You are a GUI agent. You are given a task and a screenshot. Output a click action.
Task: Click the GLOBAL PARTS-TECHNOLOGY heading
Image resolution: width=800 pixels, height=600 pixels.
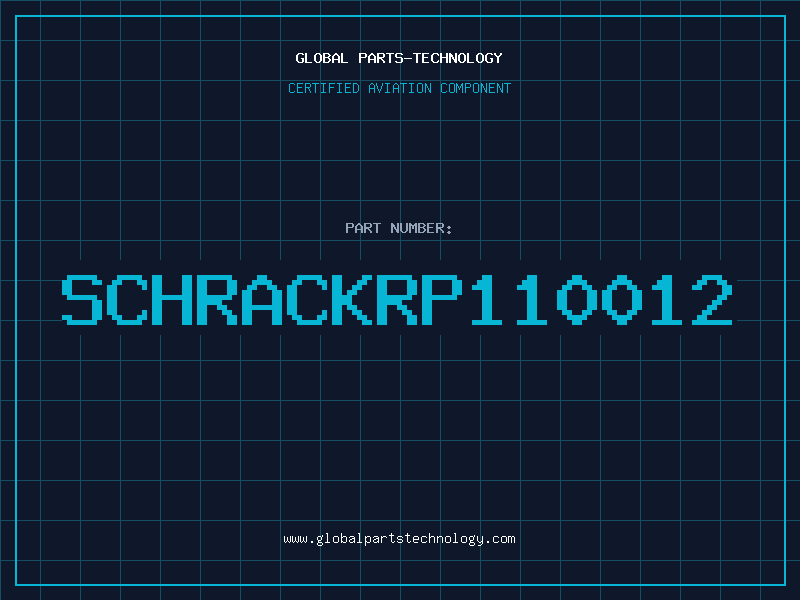click(399, 58)
